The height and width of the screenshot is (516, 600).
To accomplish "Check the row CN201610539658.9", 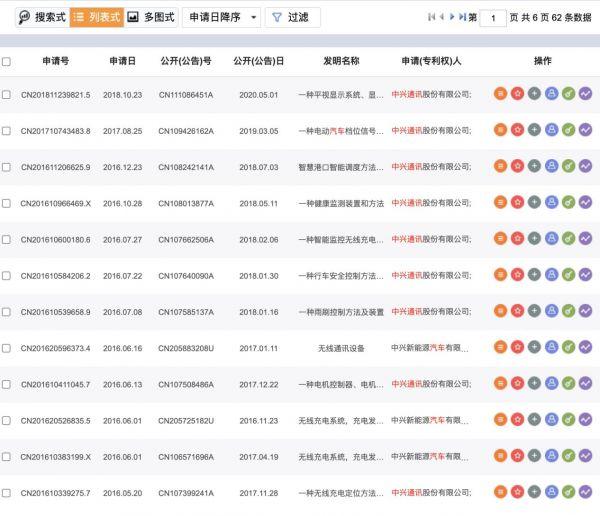I will [6, 312].
